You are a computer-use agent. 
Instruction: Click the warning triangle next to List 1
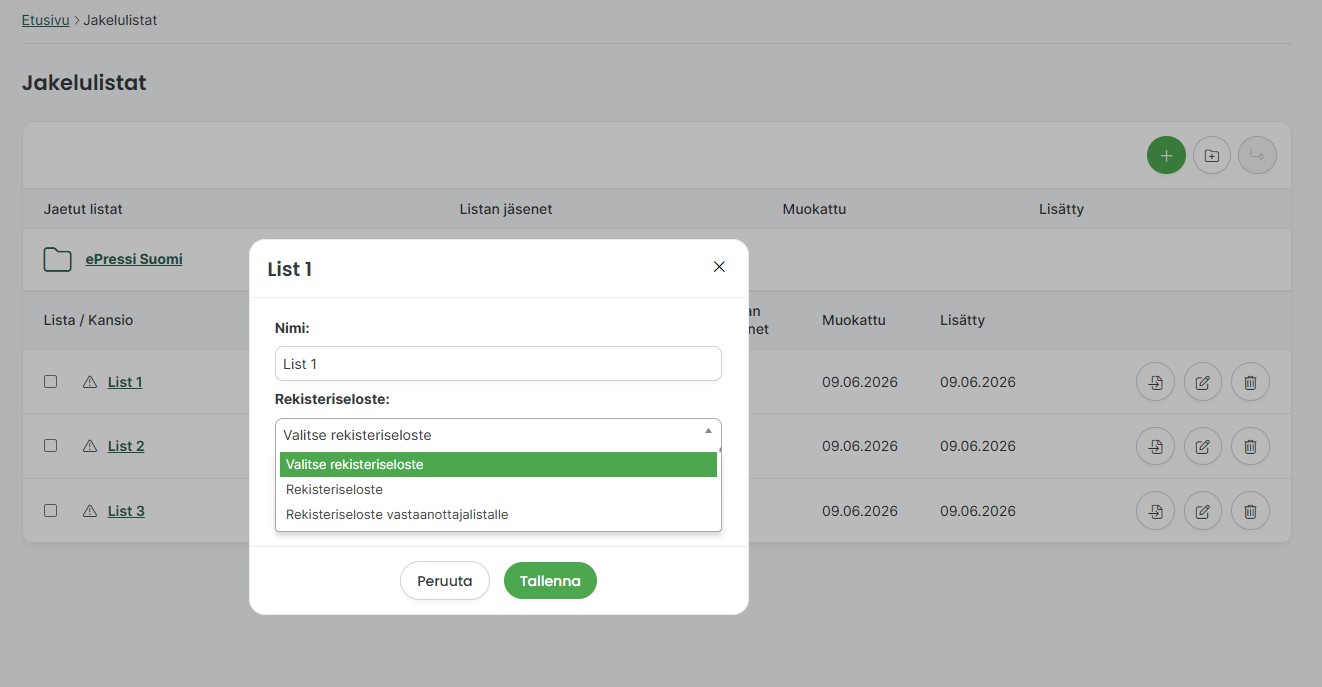click(90, 382)
